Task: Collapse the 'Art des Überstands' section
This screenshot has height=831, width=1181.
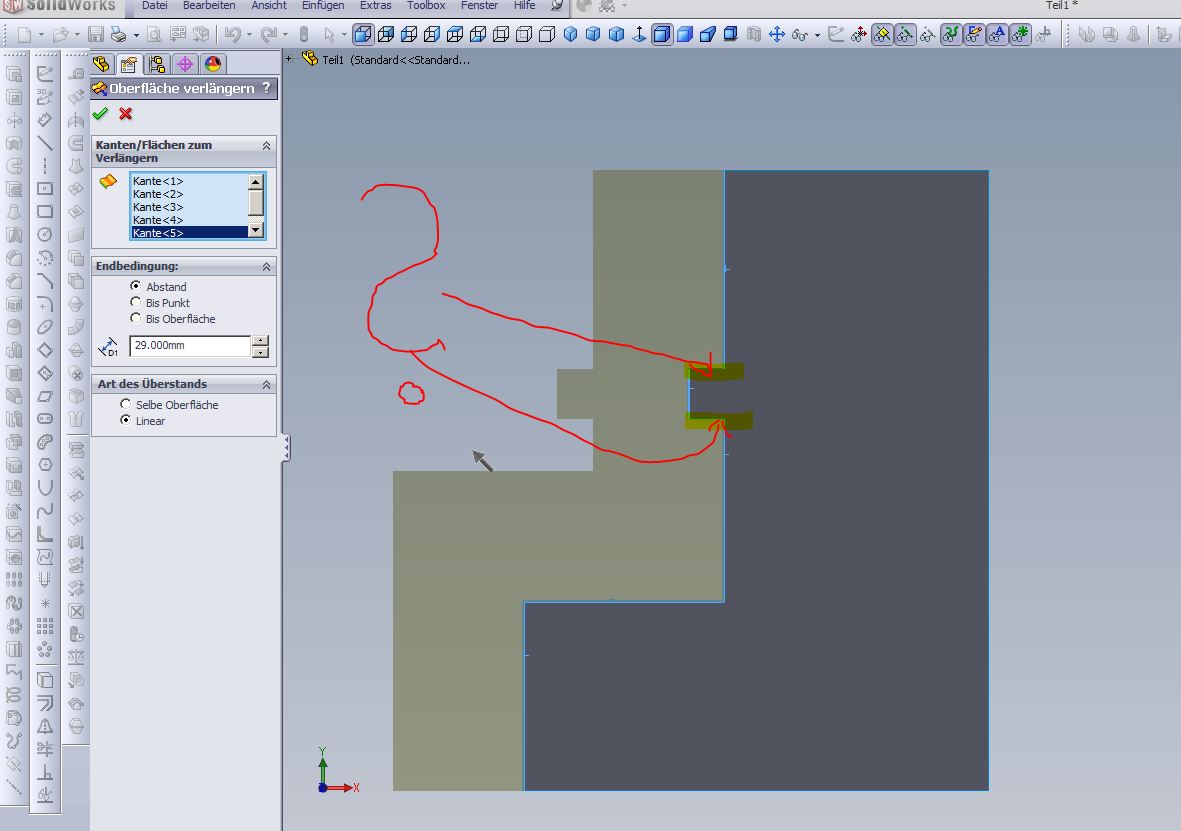Action: click(x=266, y=385)
